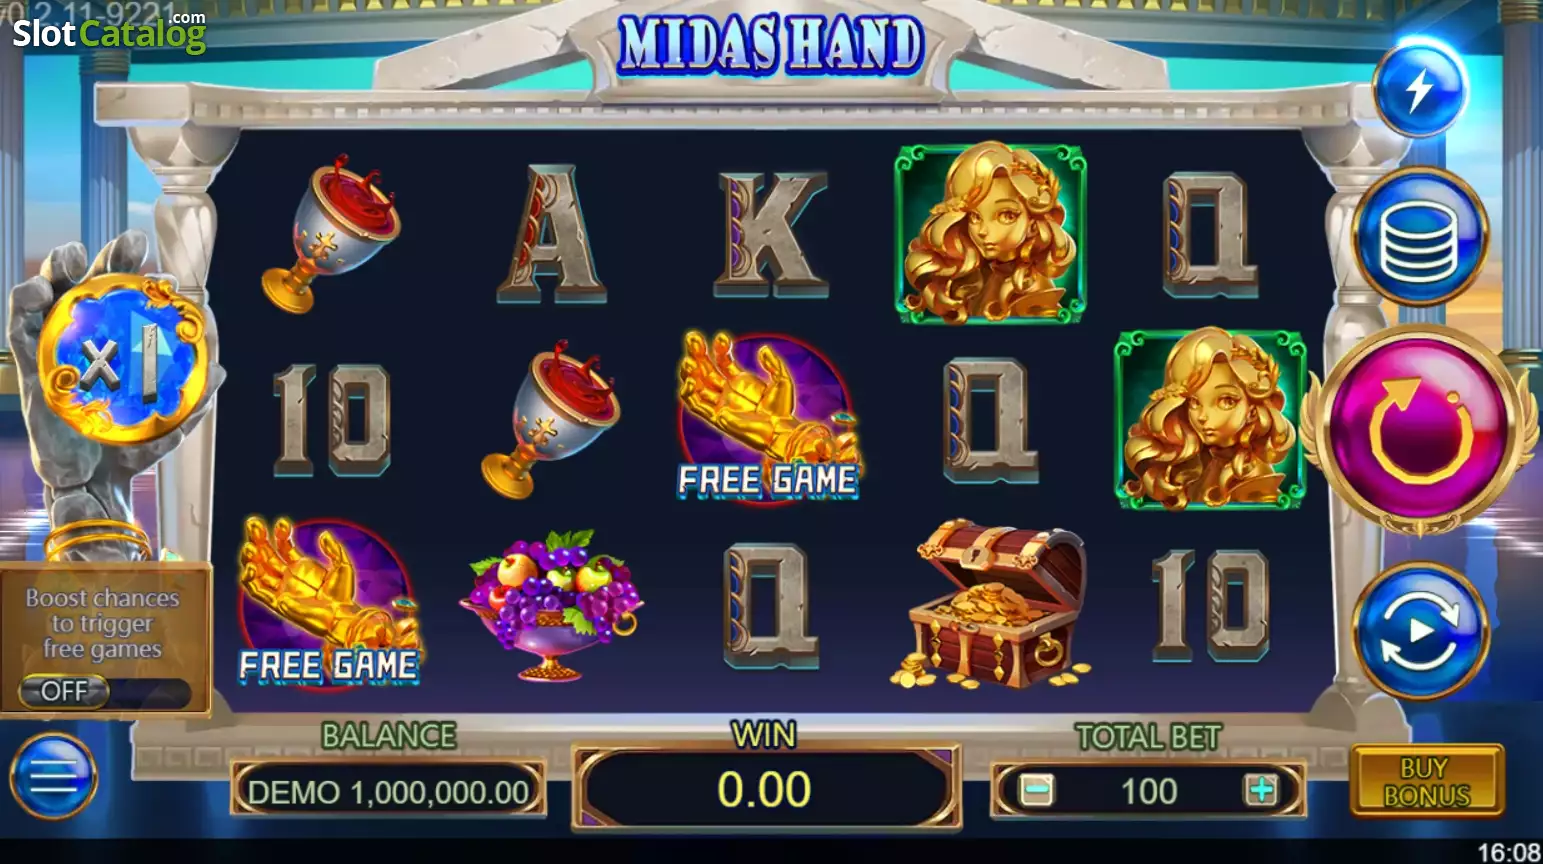Screen dimensions: 1543x864
Task: Increase total bet with plus button
Action: tap(1261, 791)
